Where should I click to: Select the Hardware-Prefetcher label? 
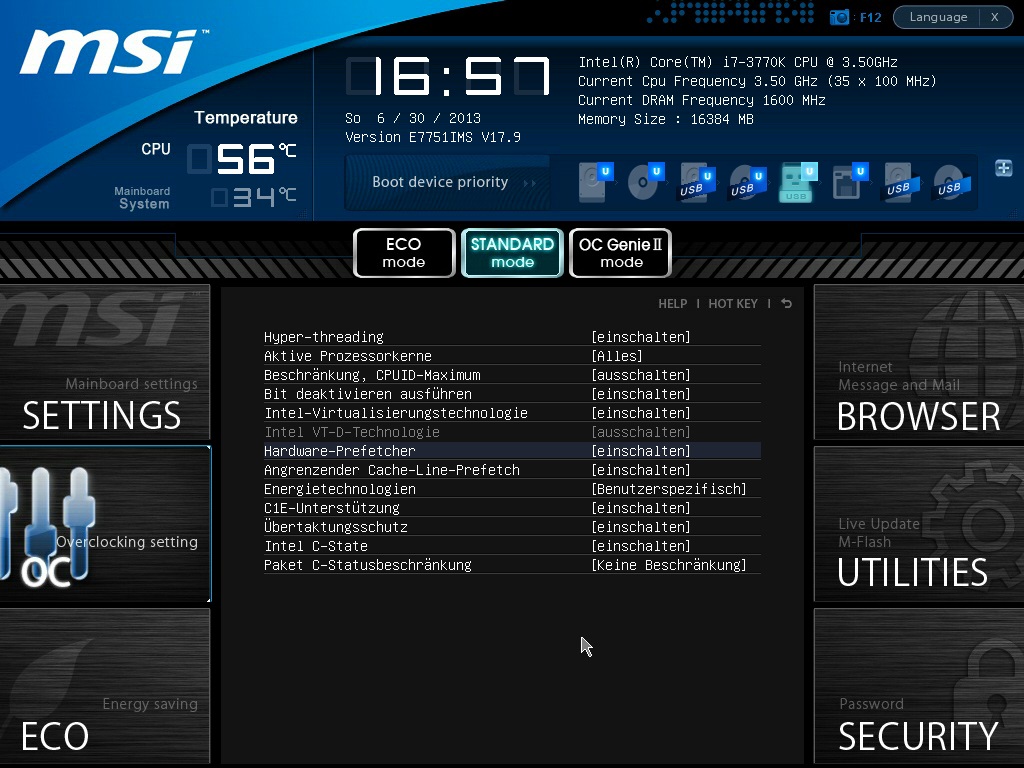[x=340, y=451]
